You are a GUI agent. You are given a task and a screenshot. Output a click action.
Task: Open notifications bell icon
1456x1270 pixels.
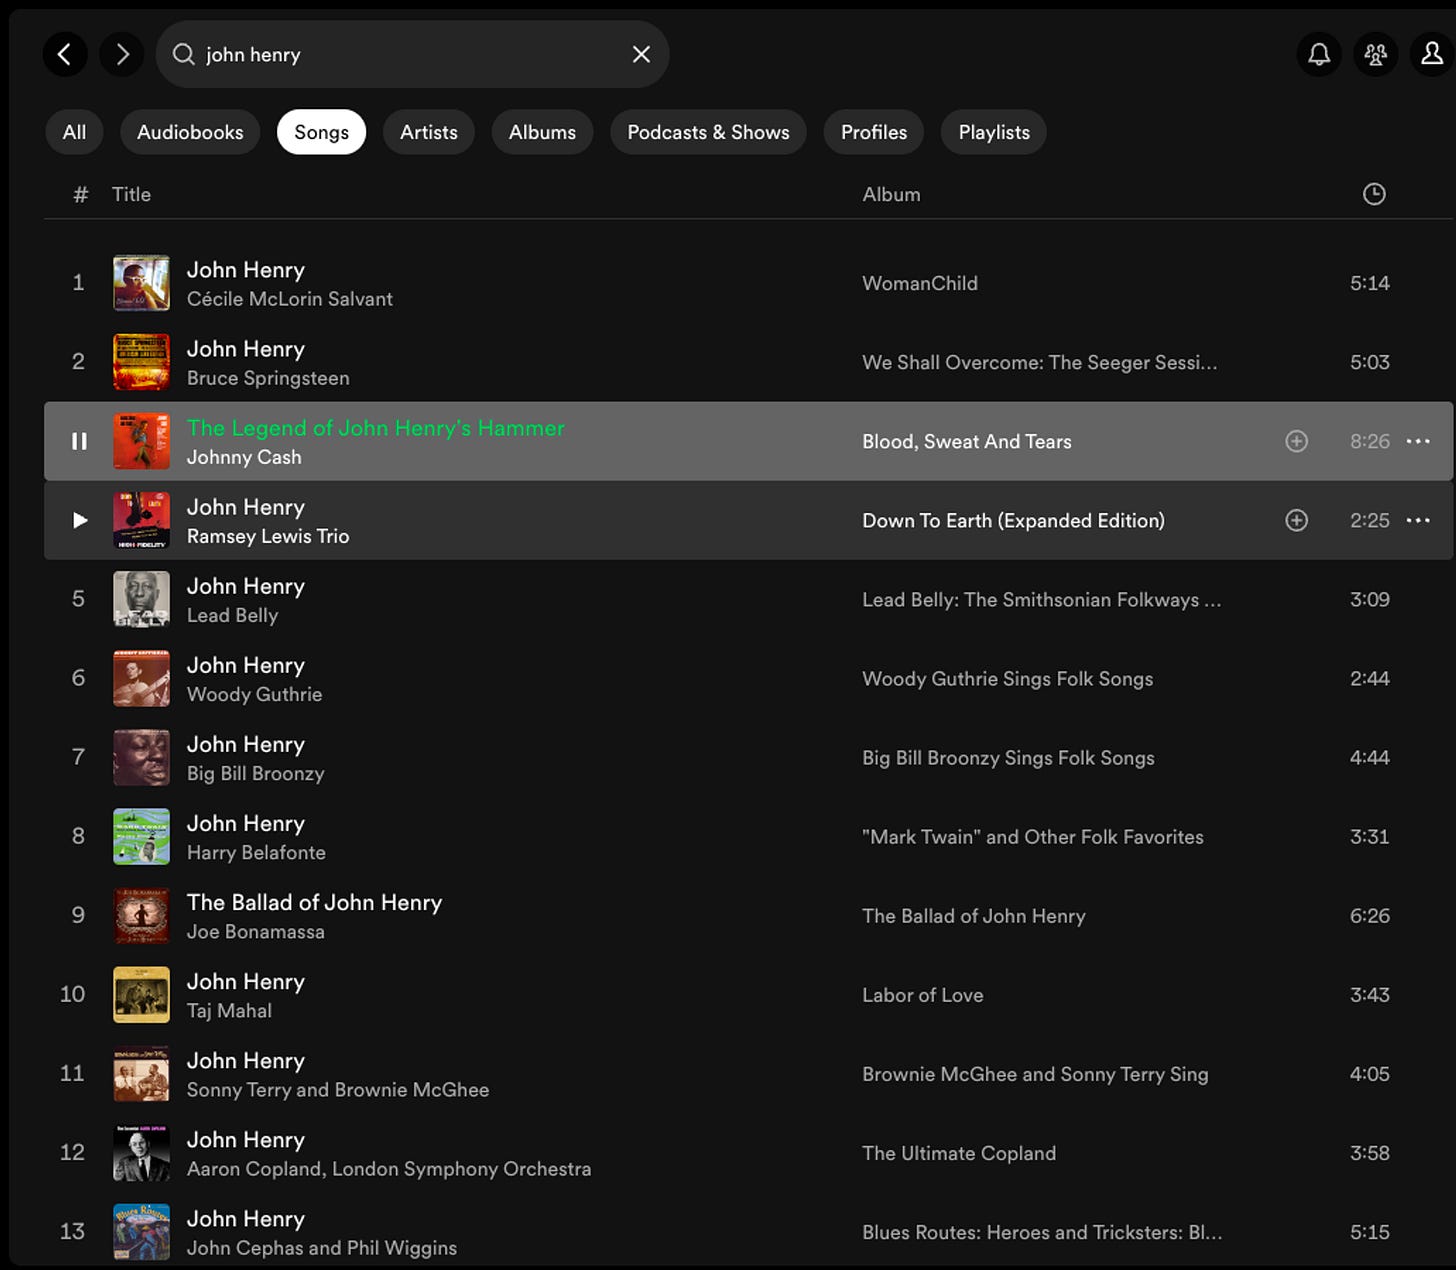(1319, 54)
